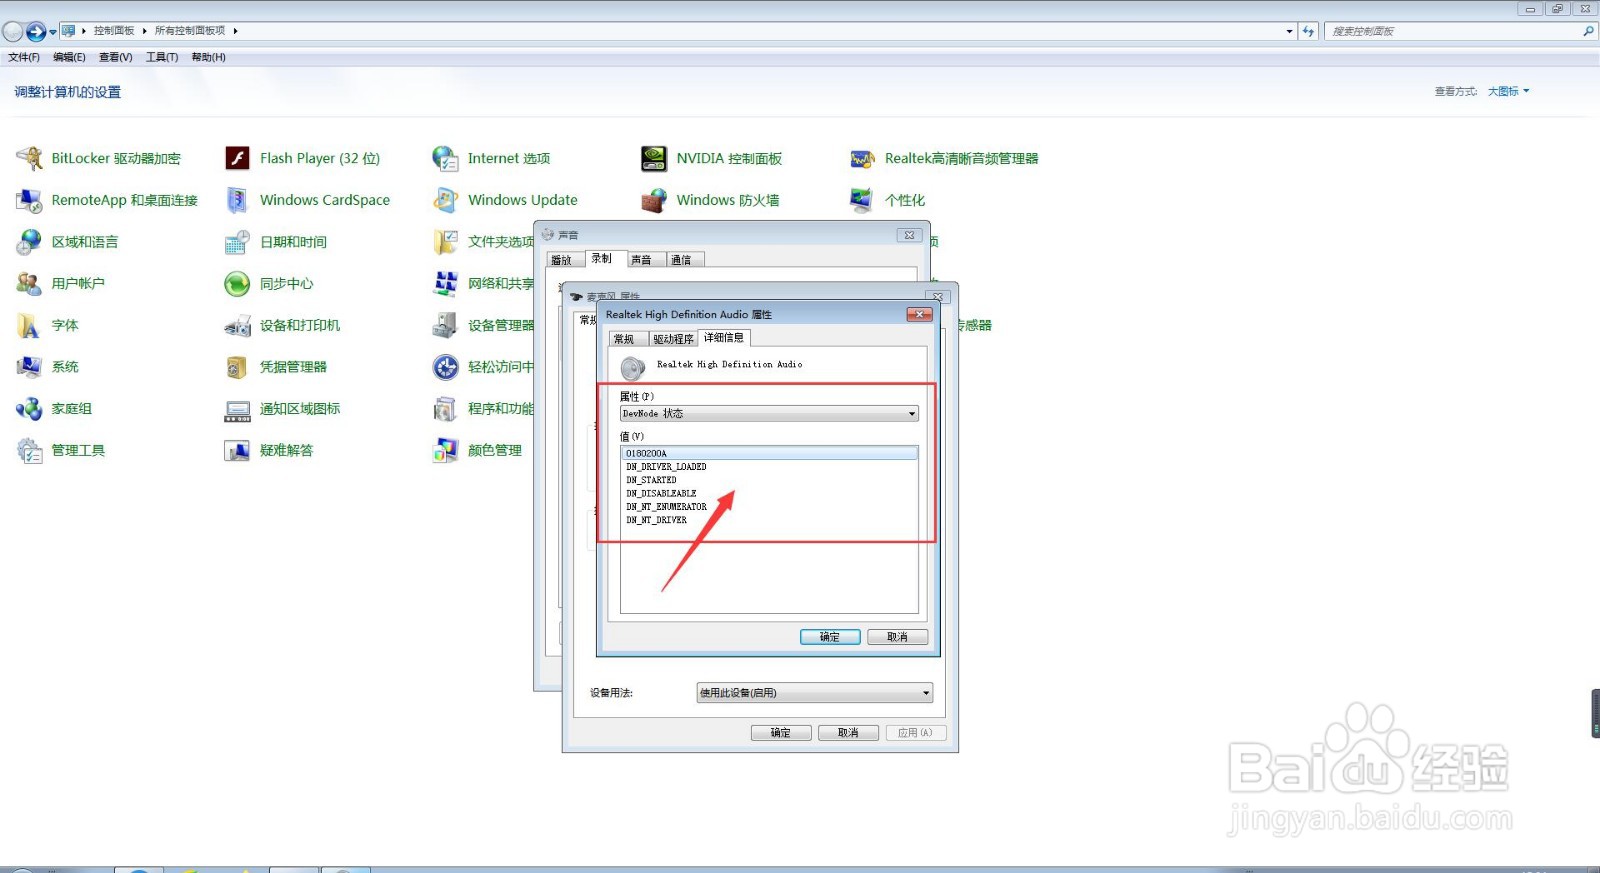
Task: Select value 0180200A in list
Action: [769, 453]
